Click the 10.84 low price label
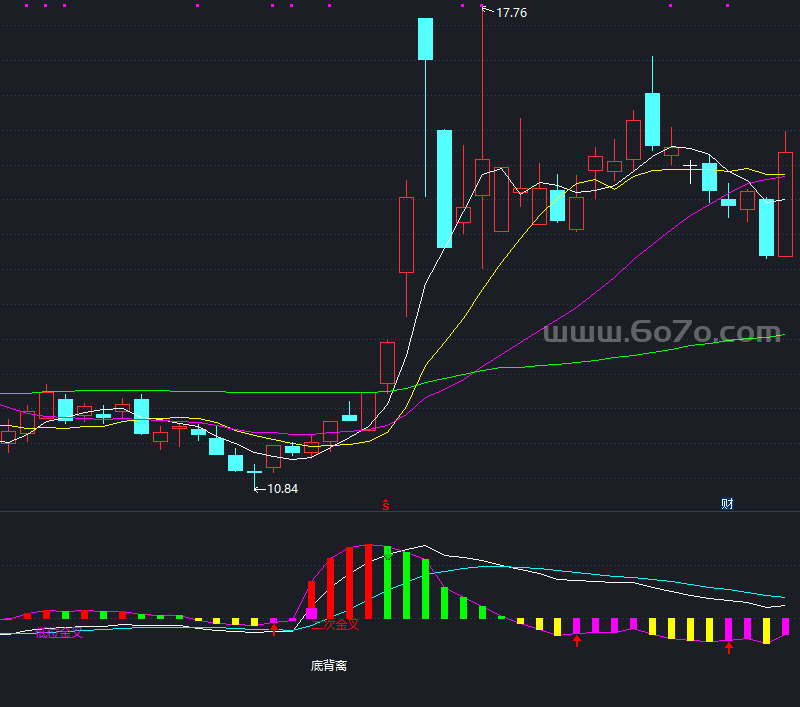Image resolution: width=800 pixels, height=707 pixels. click(x=282, y=489)
